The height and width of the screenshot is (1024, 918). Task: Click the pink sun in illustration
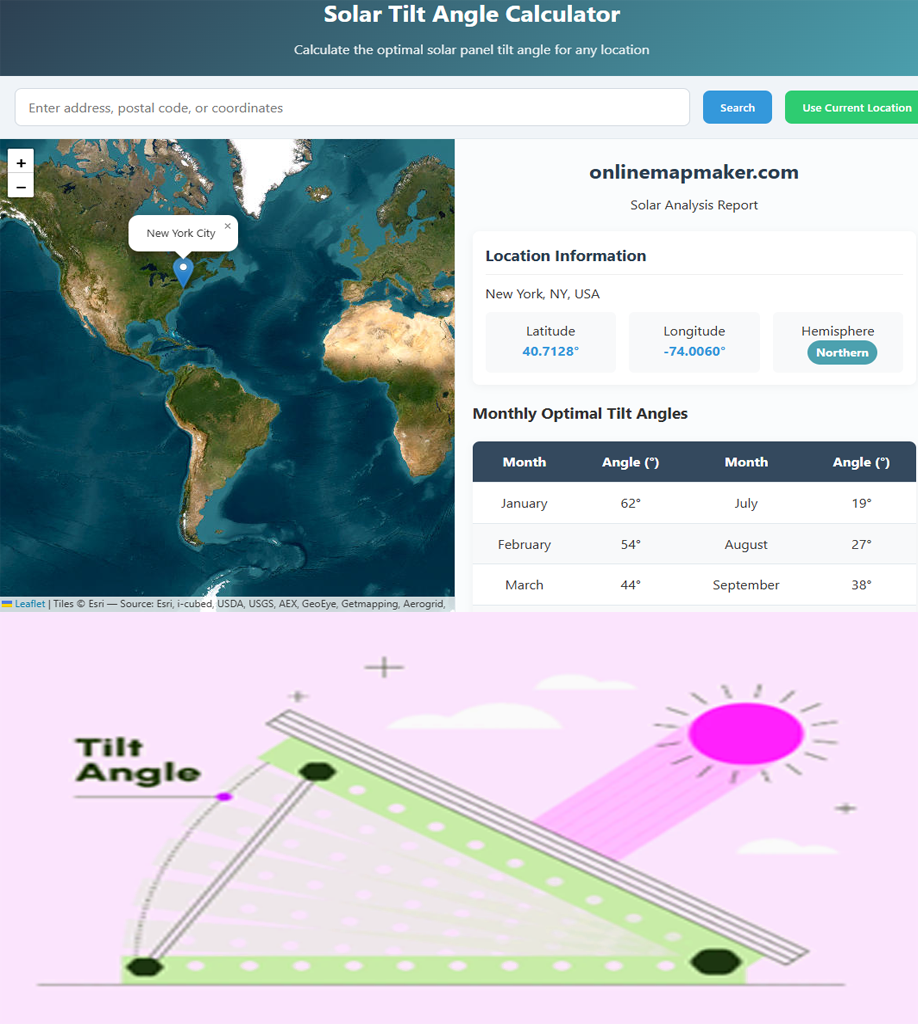click(746, 733)
